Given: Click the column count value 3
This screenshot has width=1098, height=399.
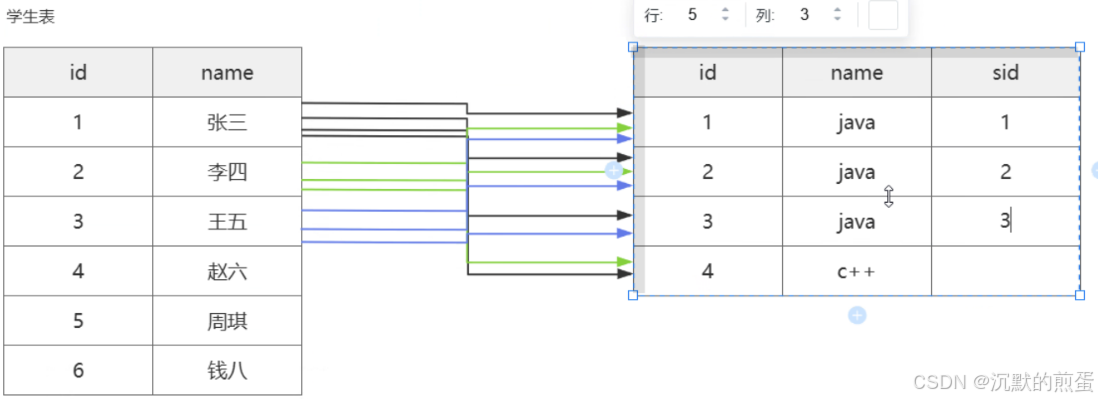Looking at the screenshot, I should [804, 15].
